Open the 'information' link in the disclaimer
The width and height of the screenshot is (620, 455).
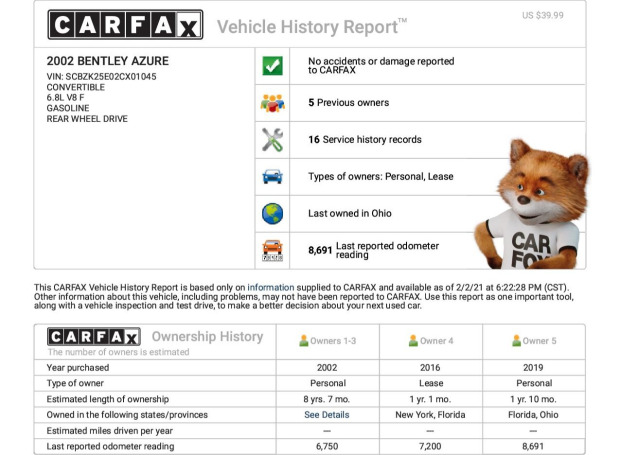271,287
